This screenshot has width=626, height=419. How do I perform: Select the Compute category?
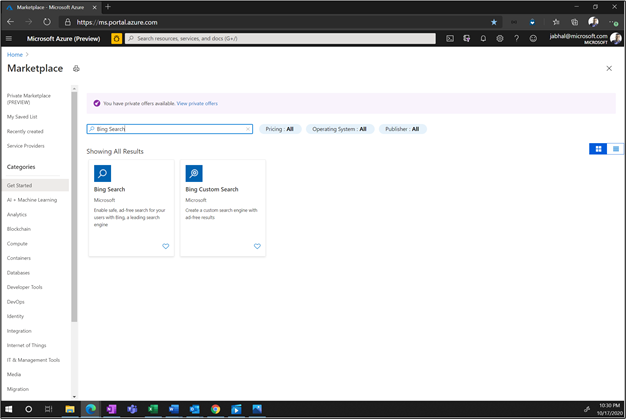coord(17,244)
